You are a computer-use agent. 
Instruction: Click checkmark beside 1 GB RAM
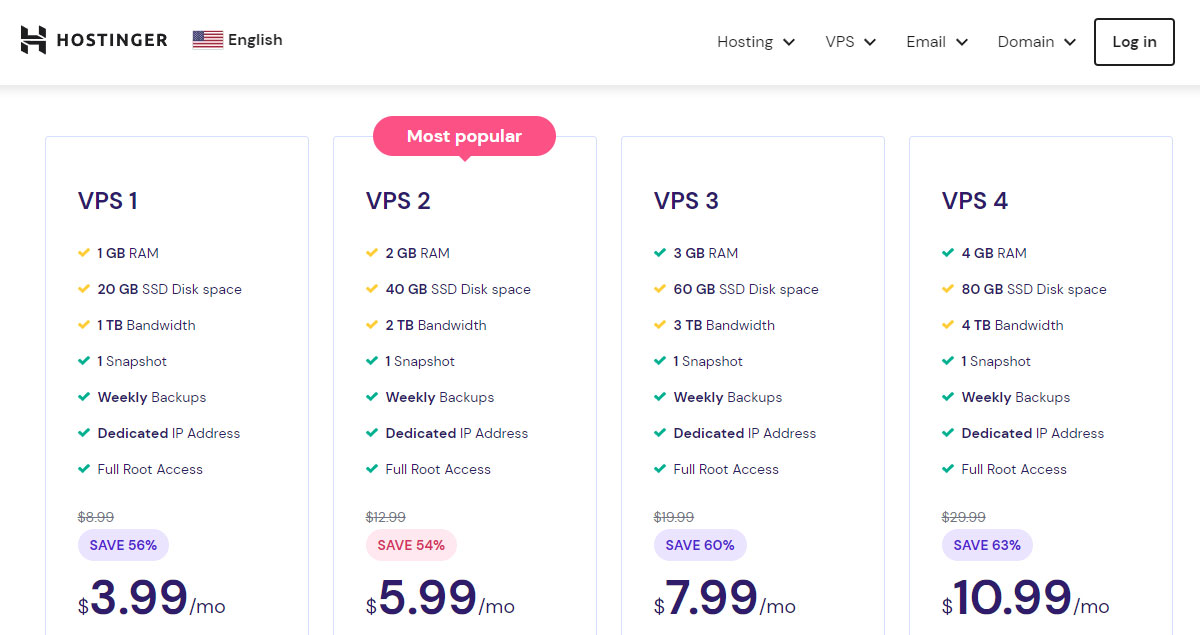tap(84, 253)
